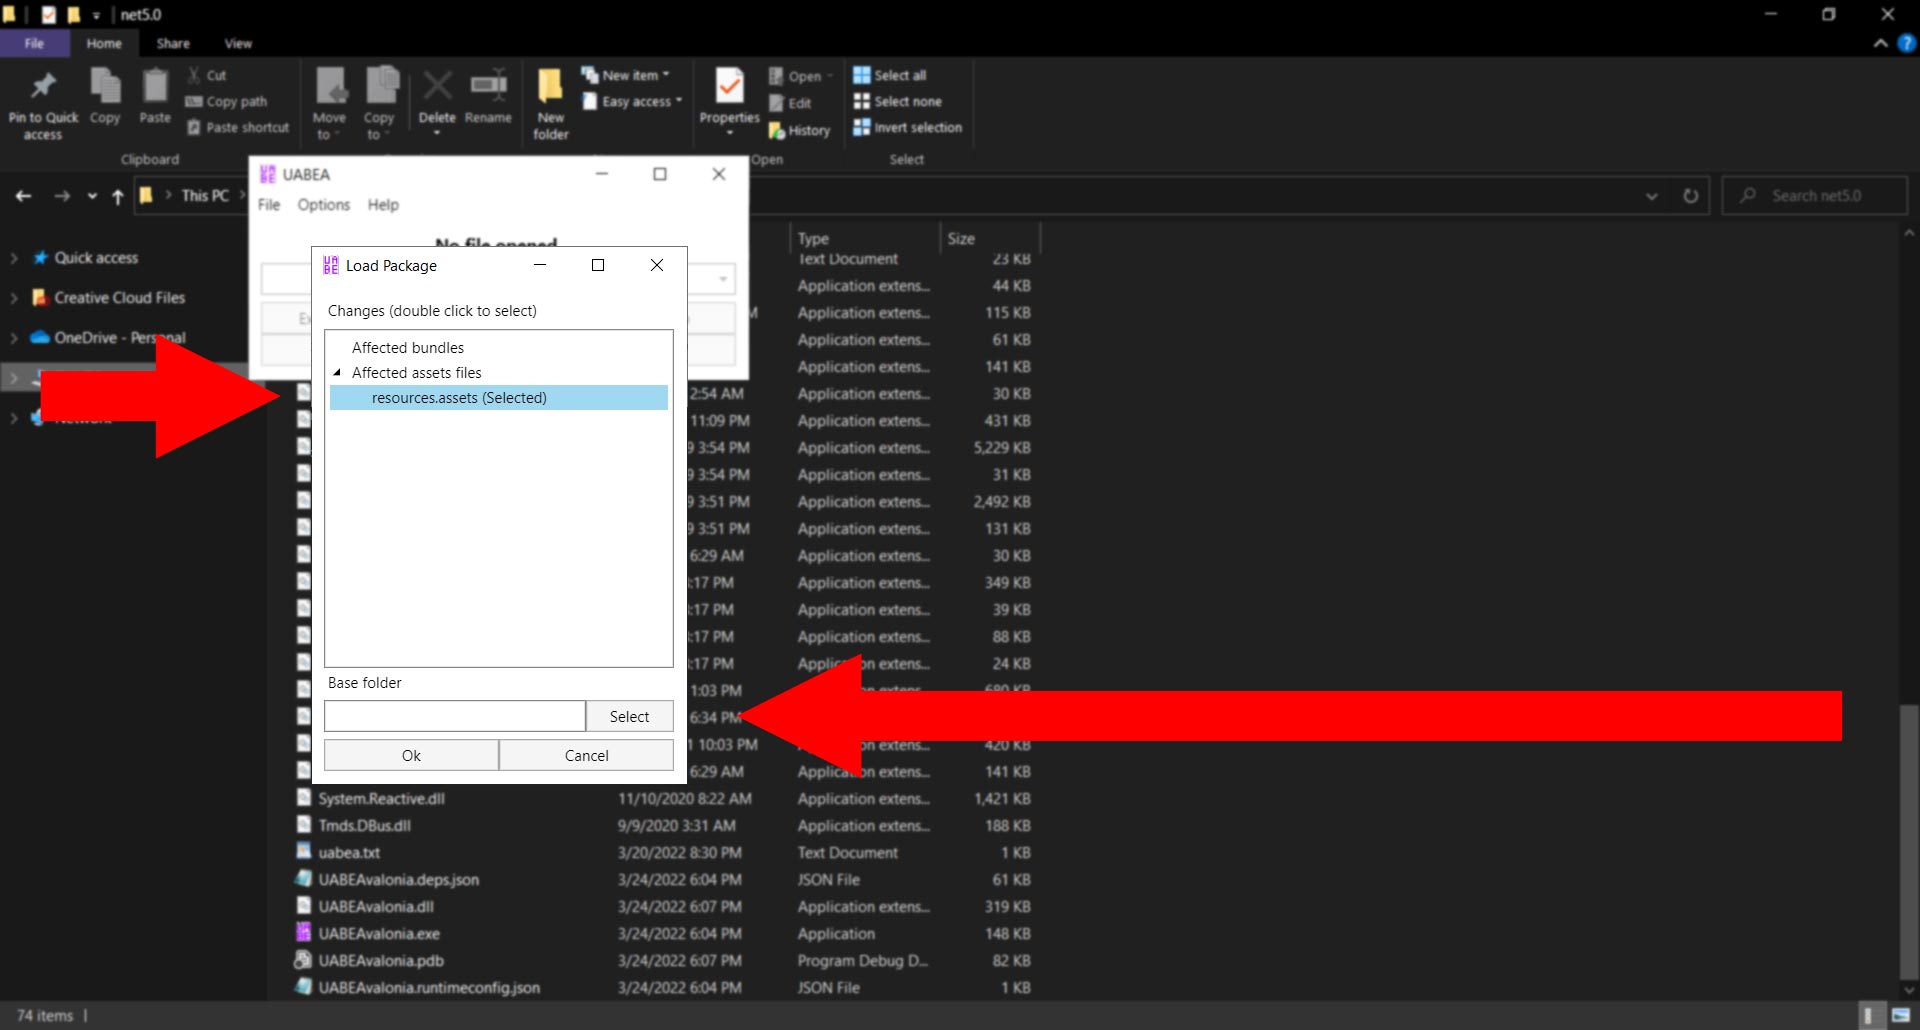Click Up one level arrow

pos(118,196)
